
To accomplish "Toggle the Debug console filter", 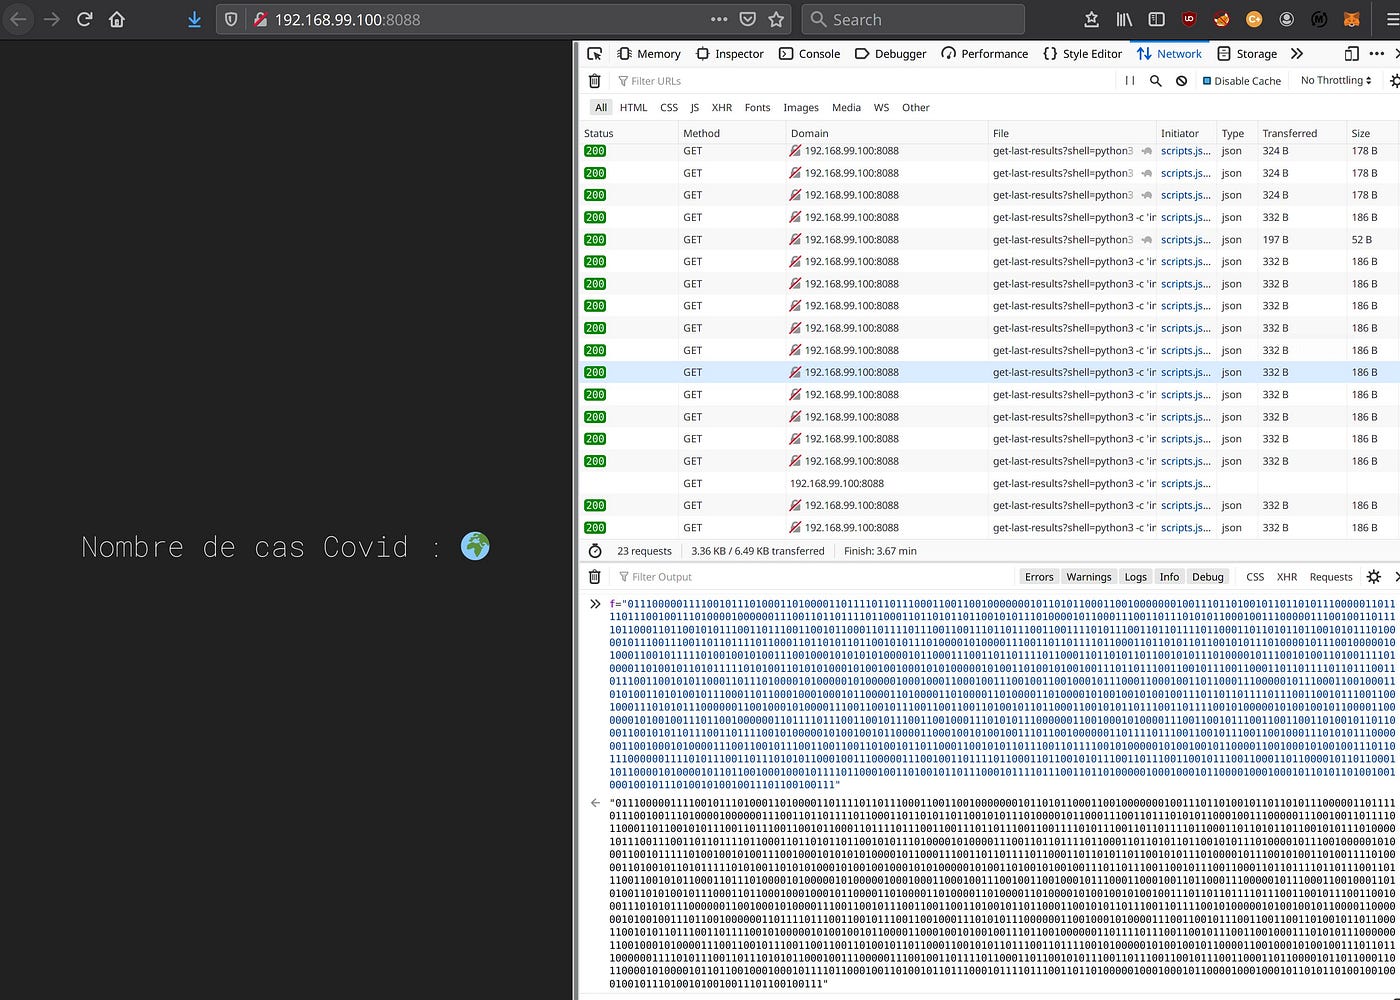I will (1207, 577).
